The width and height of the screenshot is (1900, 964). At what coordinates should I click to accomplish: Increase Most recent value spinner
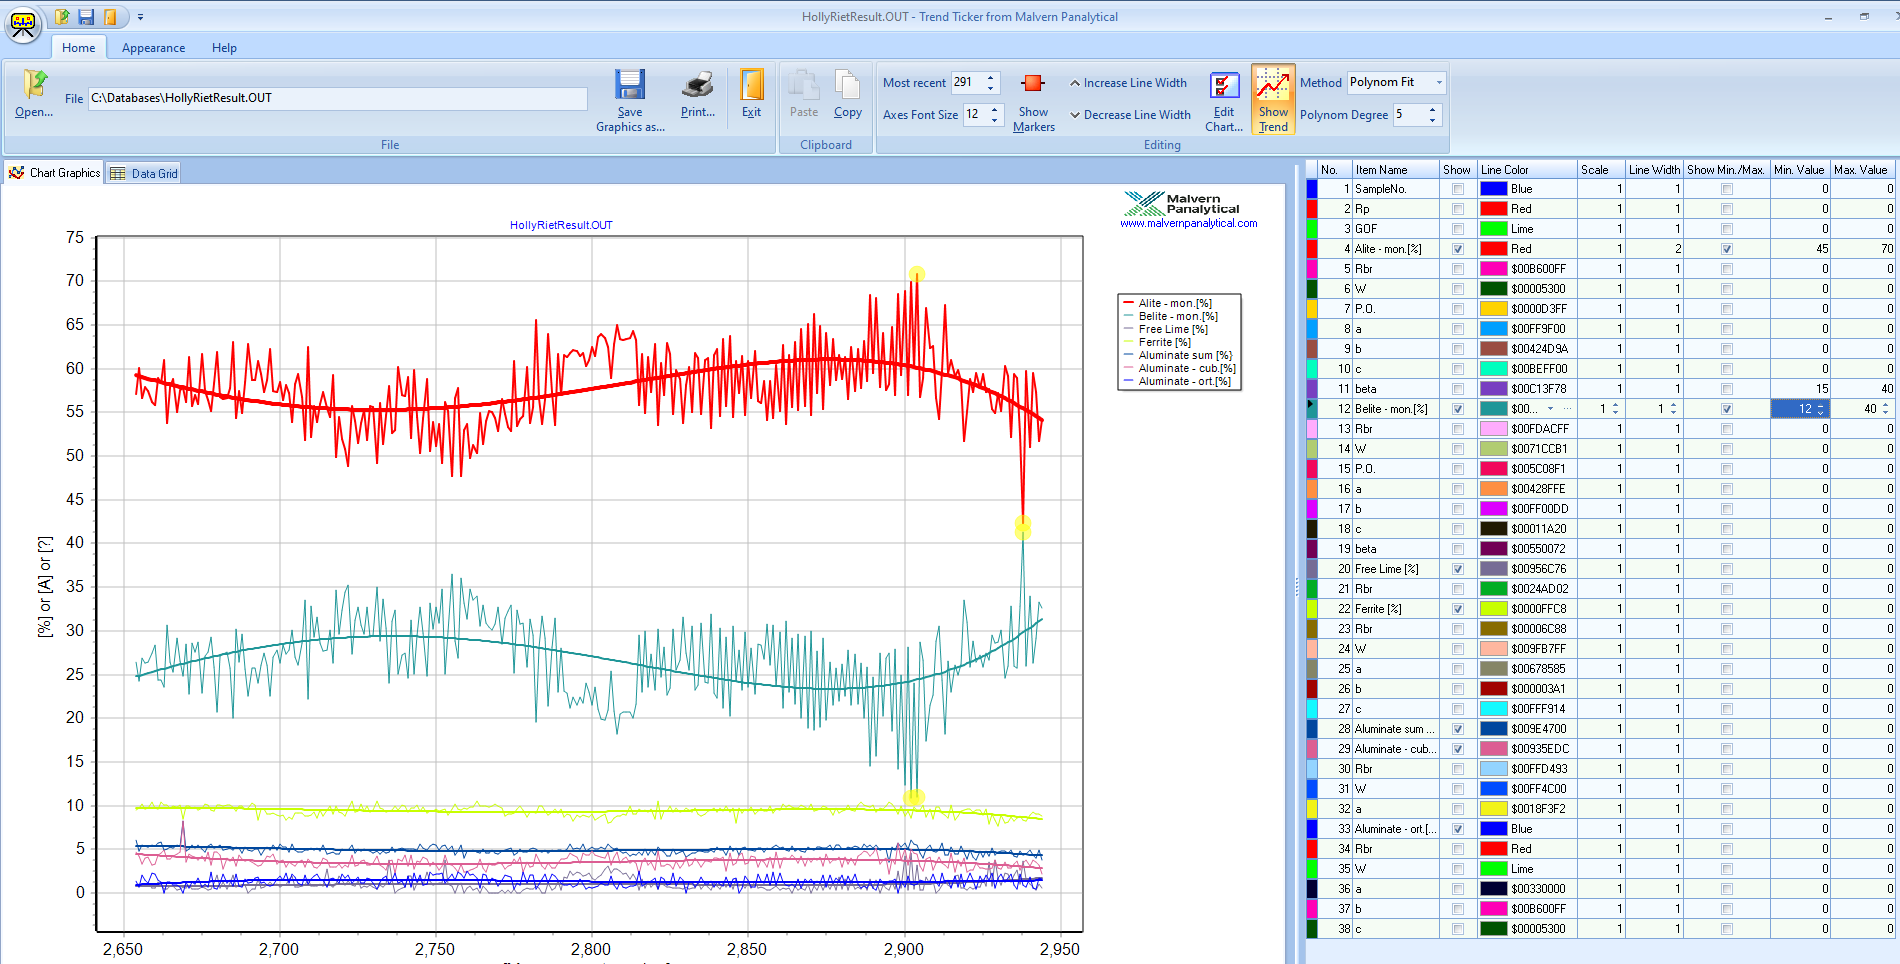pos(991,77)
